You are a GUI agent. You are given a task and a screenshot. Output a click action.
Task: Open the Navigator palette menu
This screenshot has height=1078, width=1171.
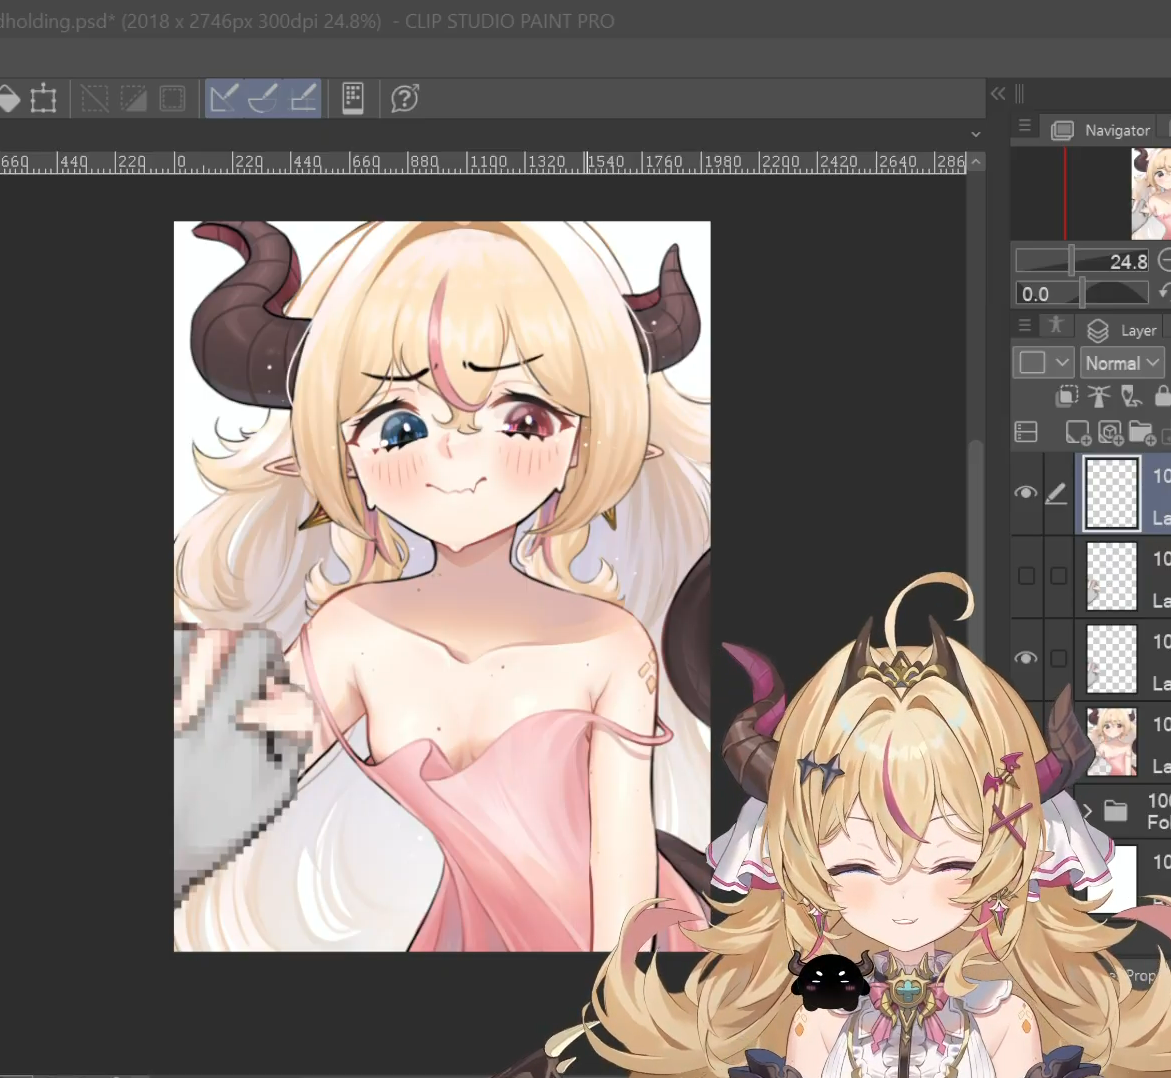coord(1025,126)
